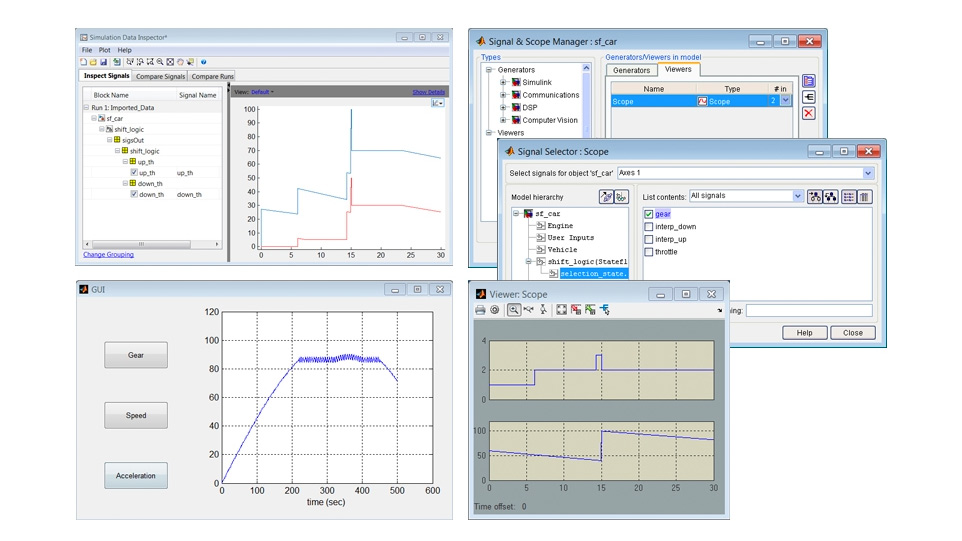Check the throttle signal checkbox

649,251
